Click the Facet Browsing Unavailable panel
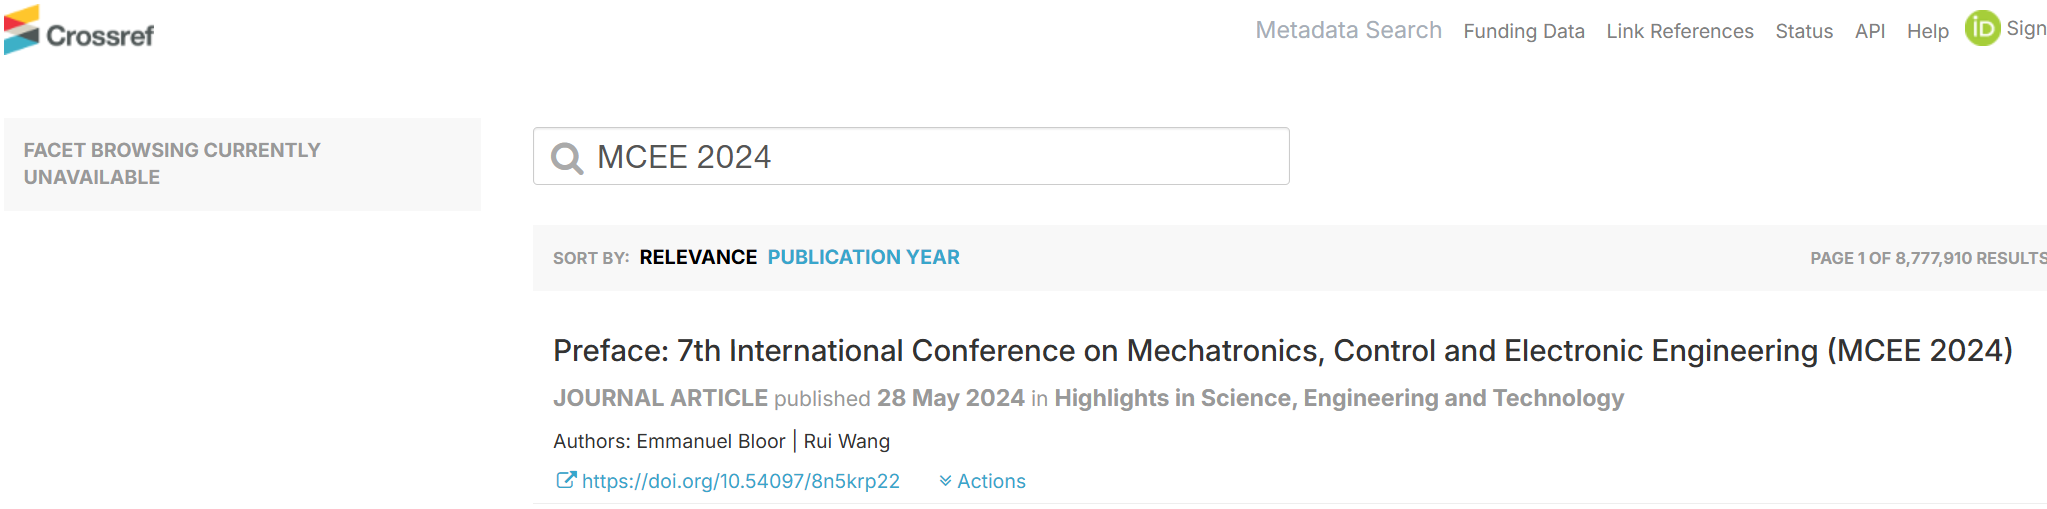This screenshot has width=2047, height=509. pos(242,164)
